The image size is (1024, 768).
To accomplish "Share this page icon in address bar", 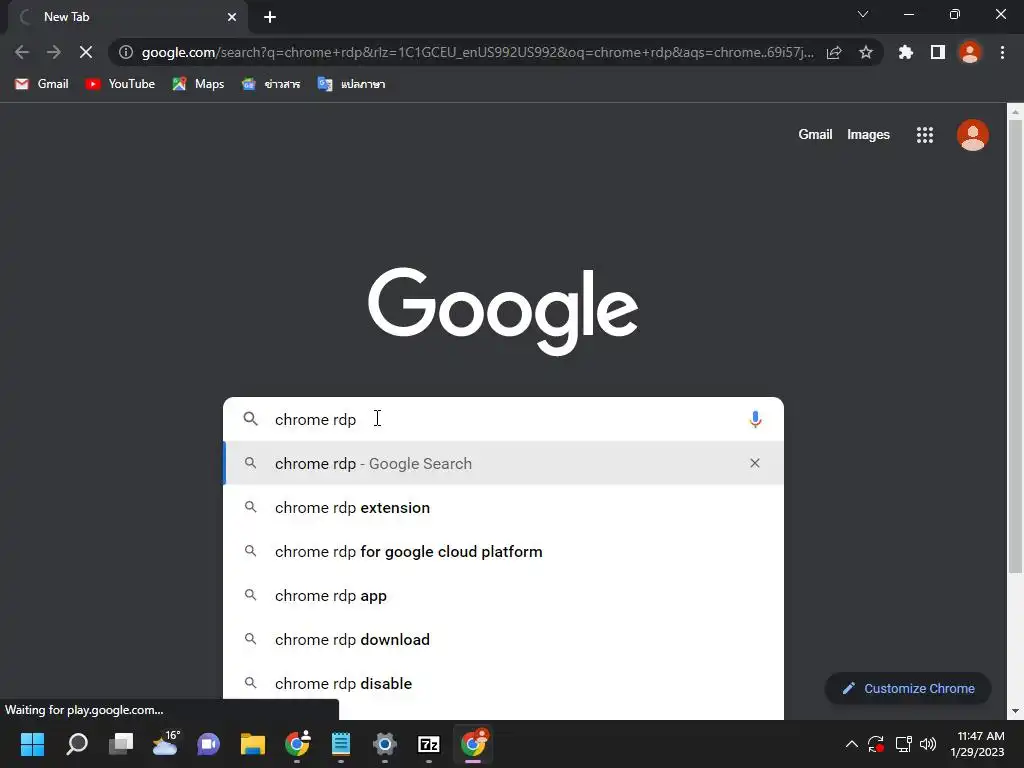I will click(x=834, y=52).
